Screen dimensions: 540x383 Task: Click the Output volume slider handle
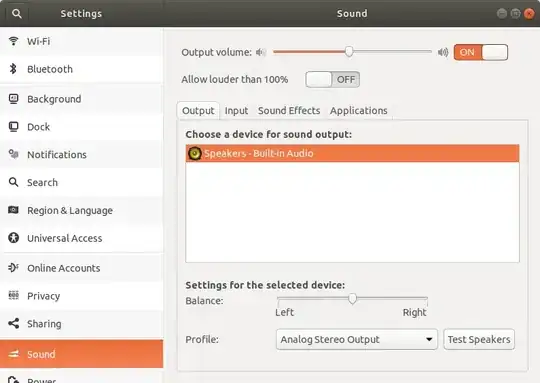pos(349,52)
